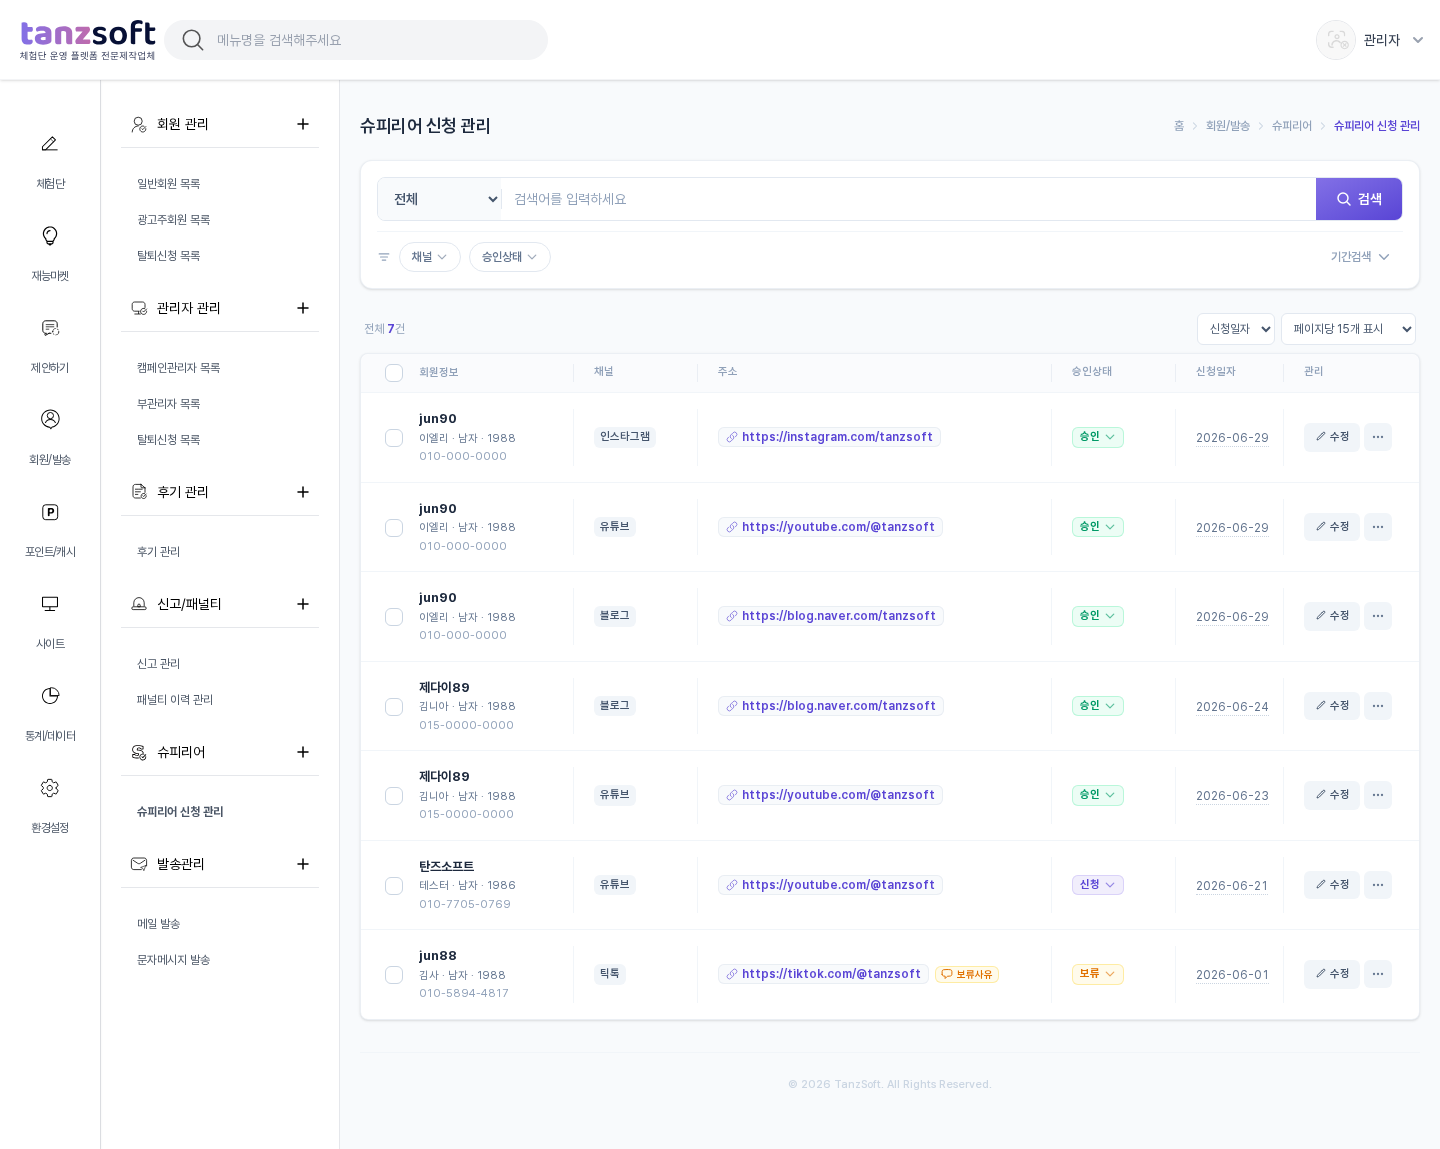
Task: Select all rows with header checkbox
Action: point(394,373)
